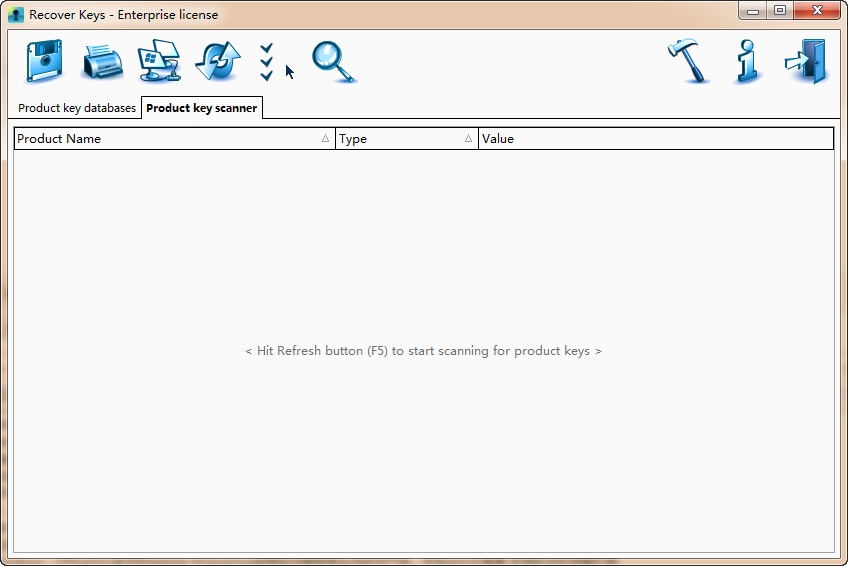Image resolution: width=848 pixels, height=566 pixels.
Task: Click the checkmarks list icon
Action: [266, 62]
